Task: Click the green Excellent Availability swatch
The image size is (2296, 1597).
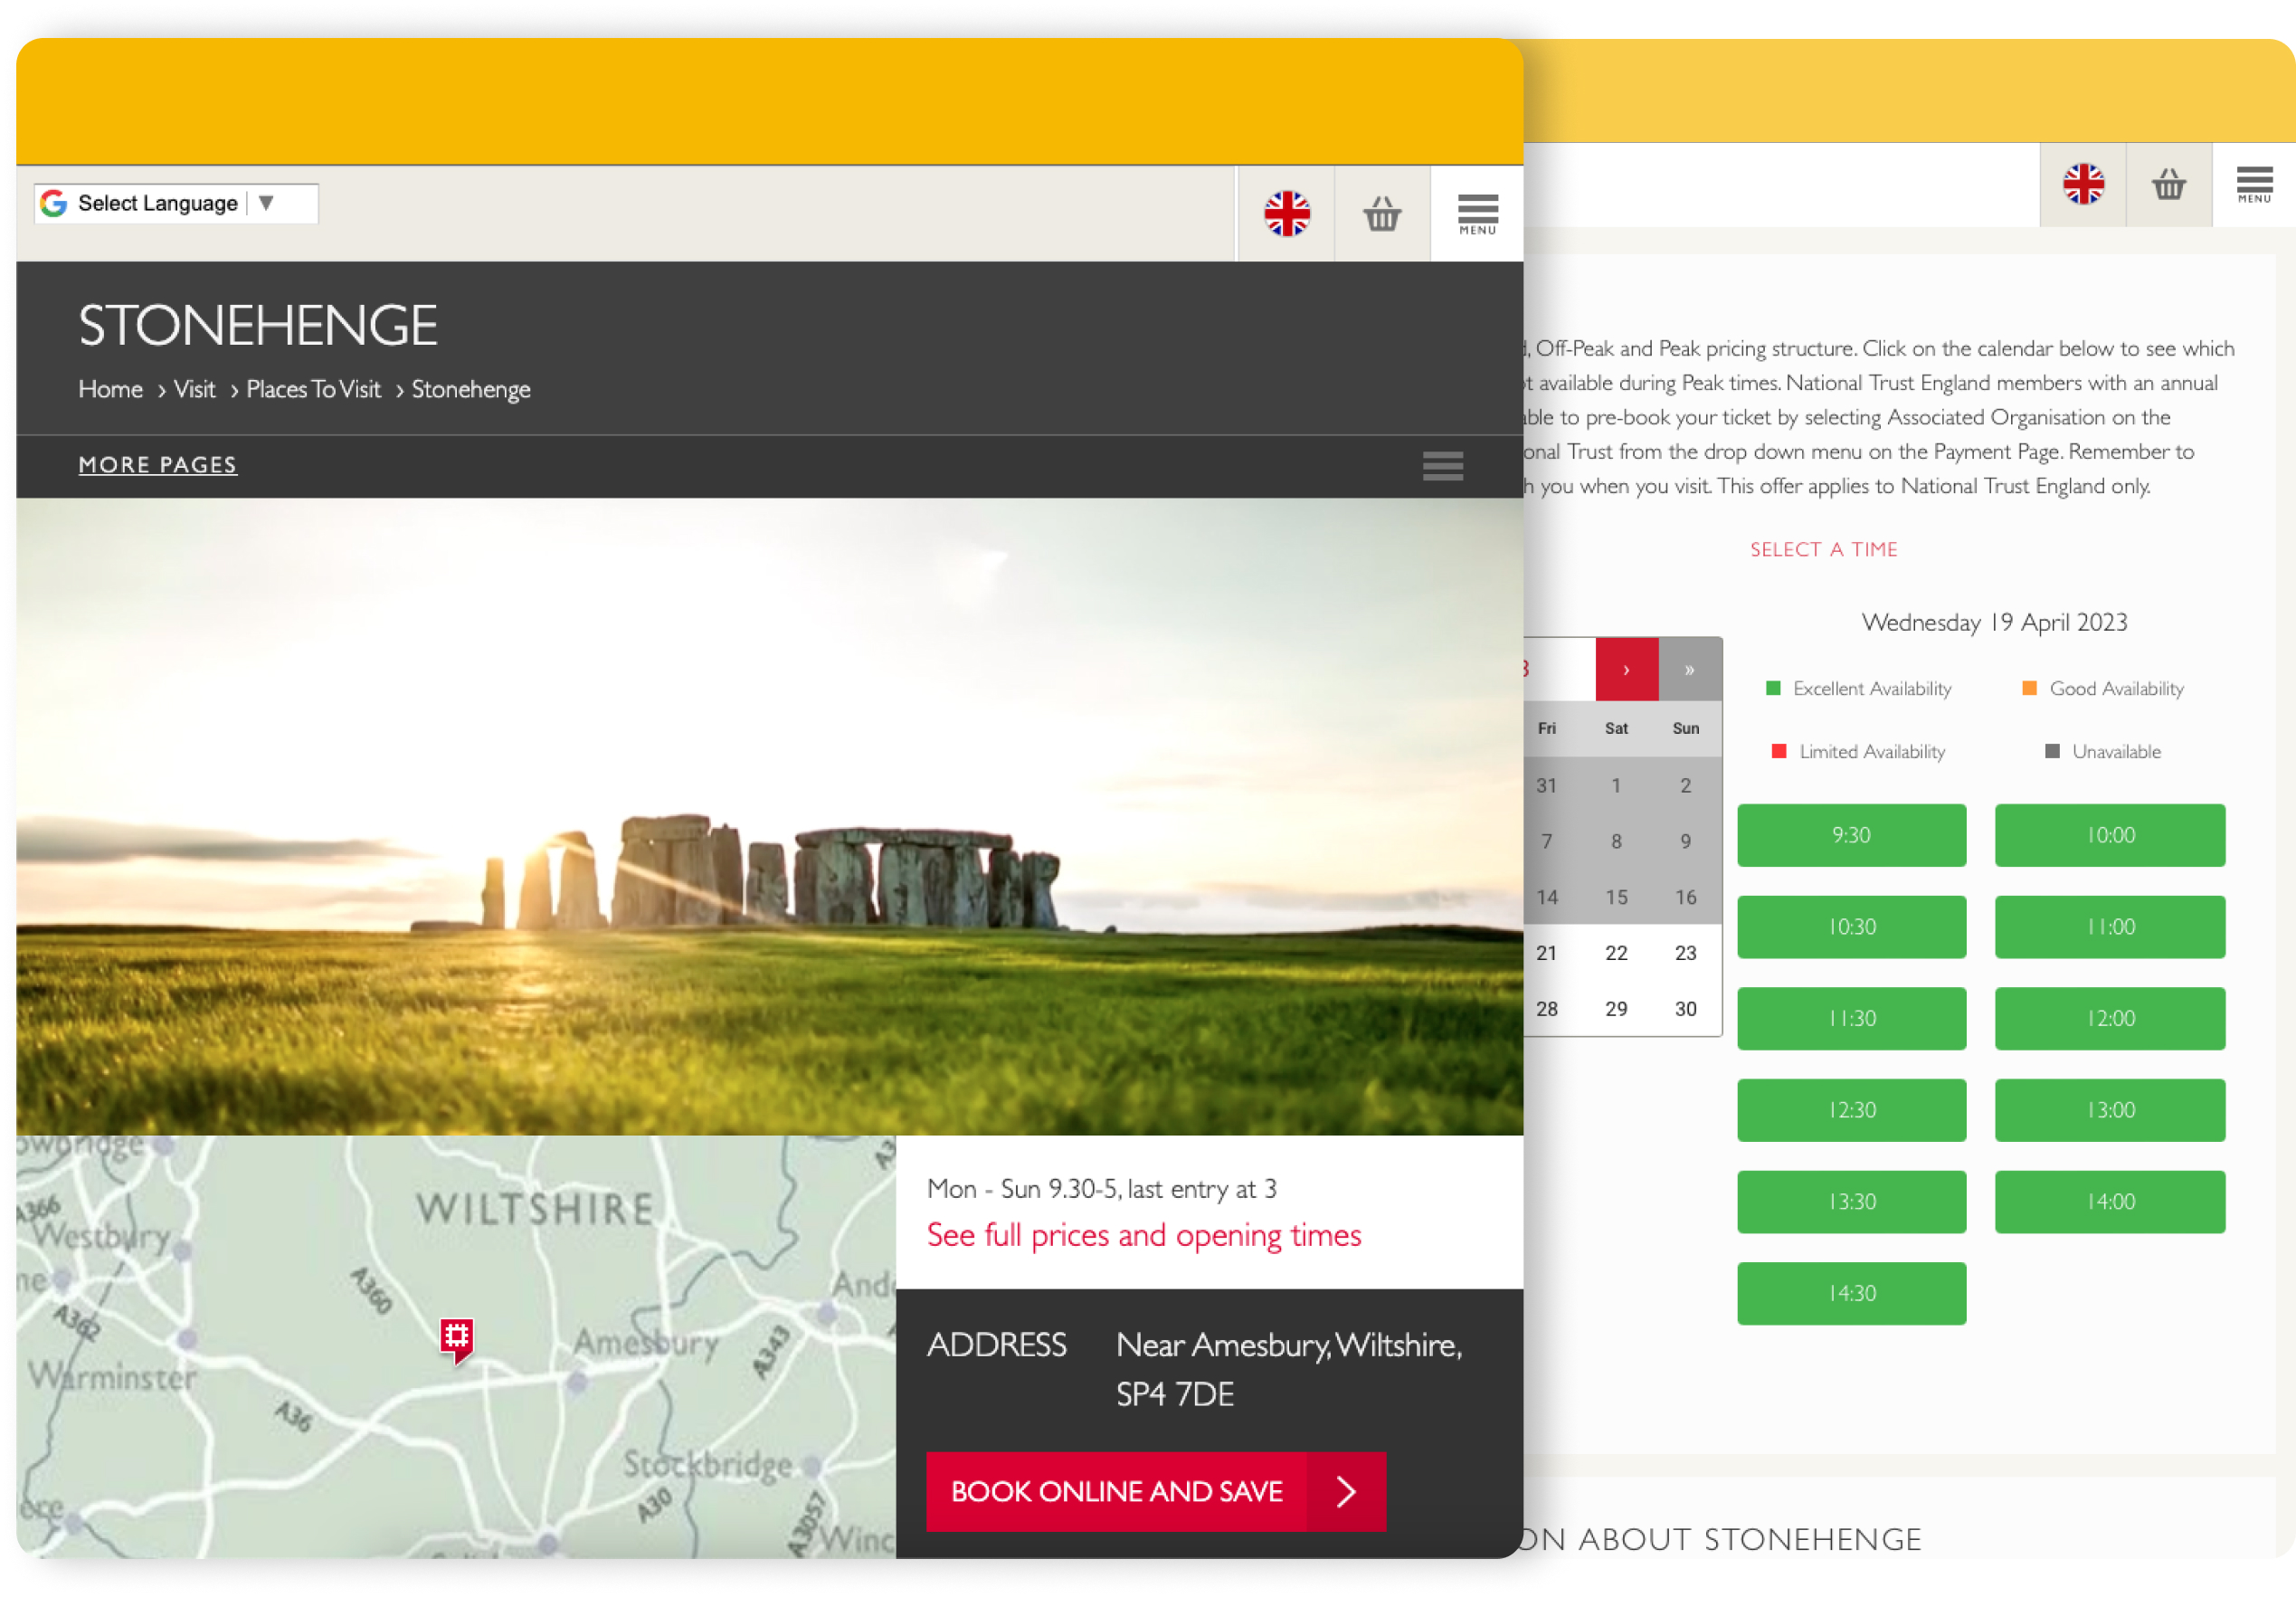Action: pyautogui.click(x=1774, y=688)
